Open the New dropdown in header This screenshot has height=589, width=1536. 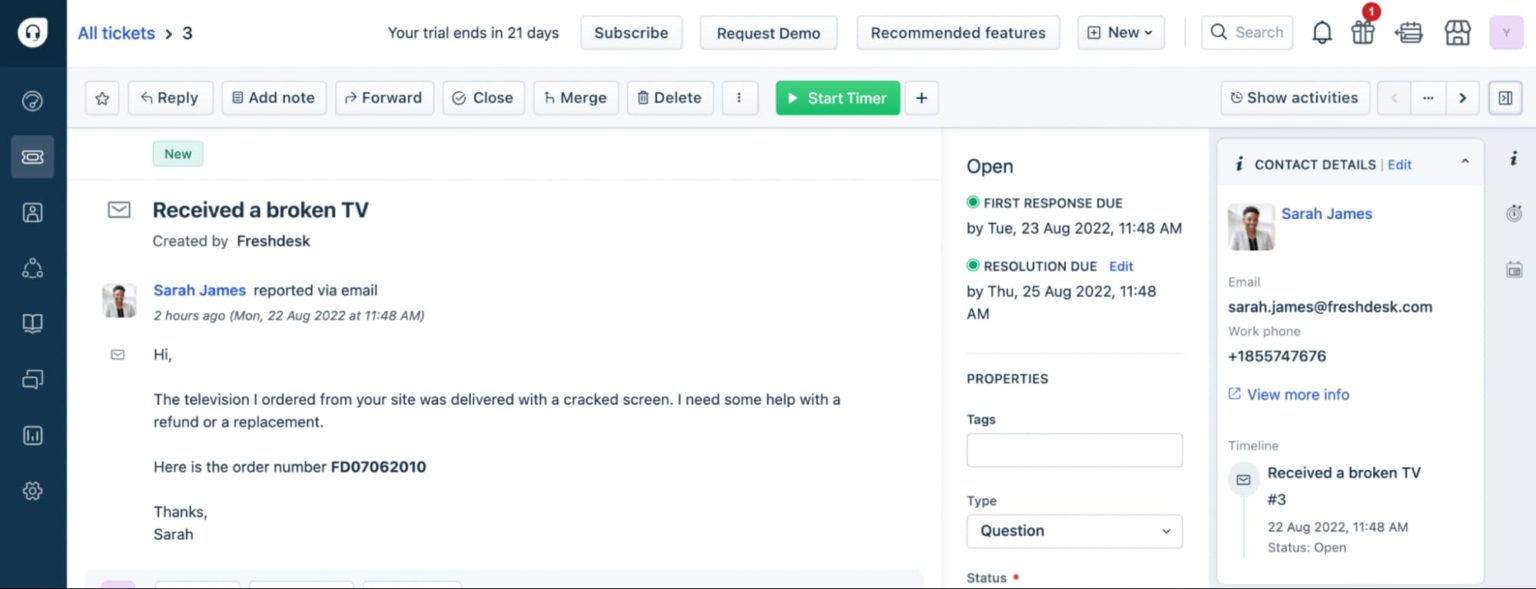tap(1120, 32)
